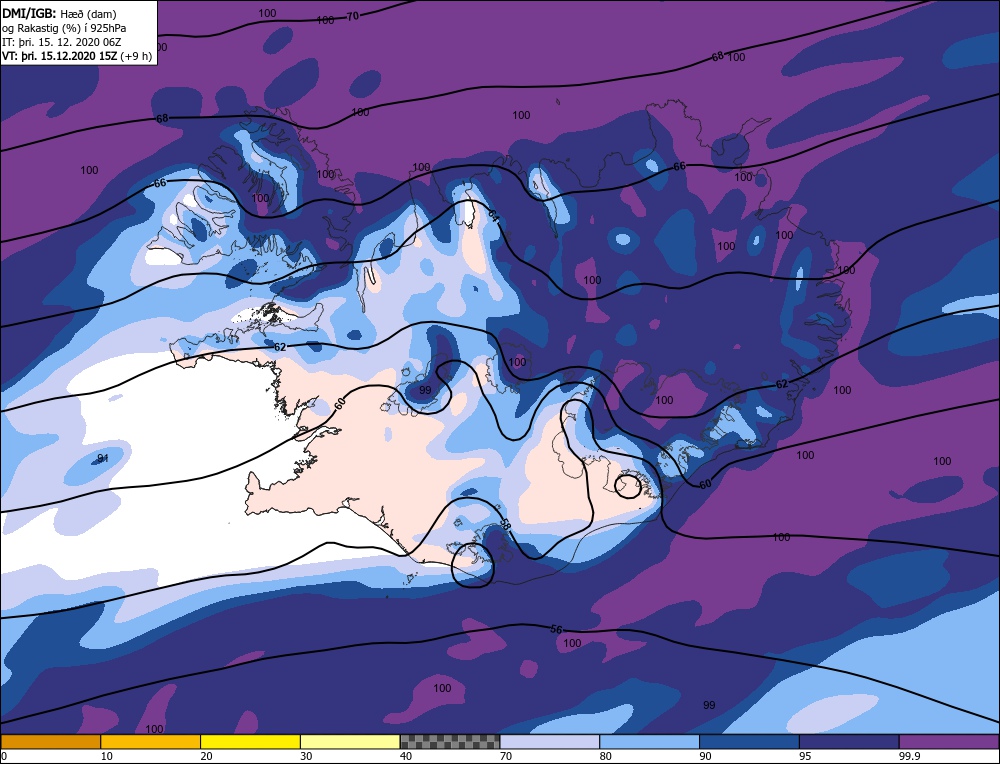Click the '40' legend scale label
Viewport: 1000px width, 764px height.
(x=406, y=756)
